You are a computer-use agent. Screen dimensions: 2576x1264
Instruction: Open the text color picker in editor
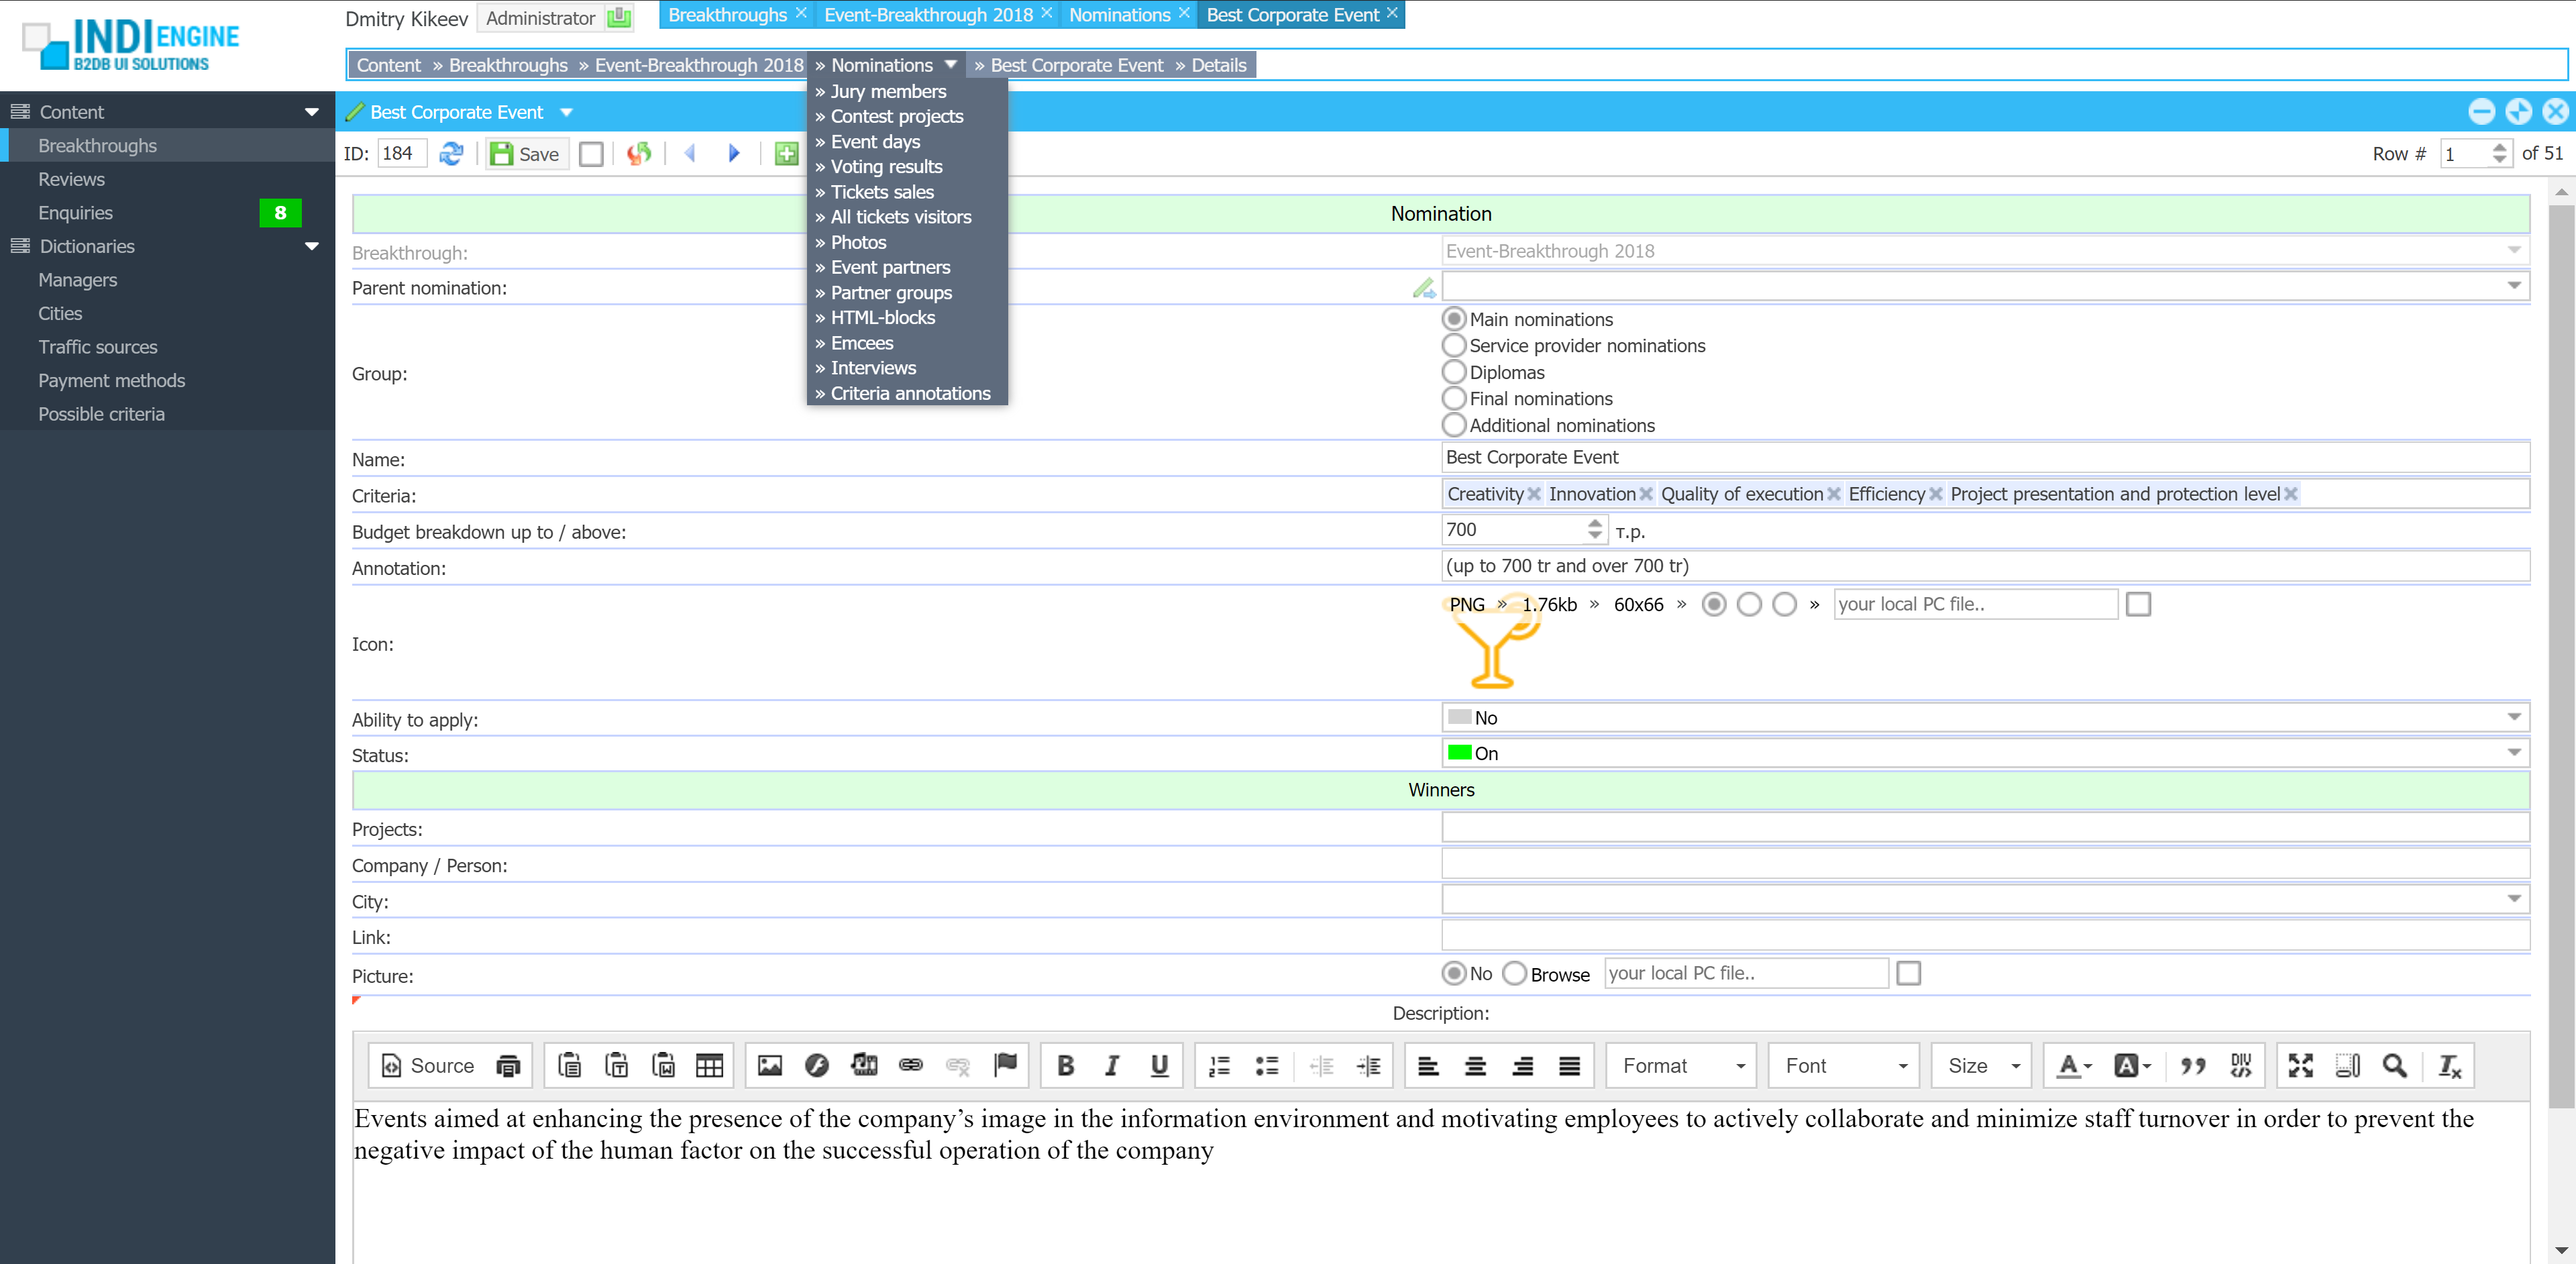coord(2073,1066)
